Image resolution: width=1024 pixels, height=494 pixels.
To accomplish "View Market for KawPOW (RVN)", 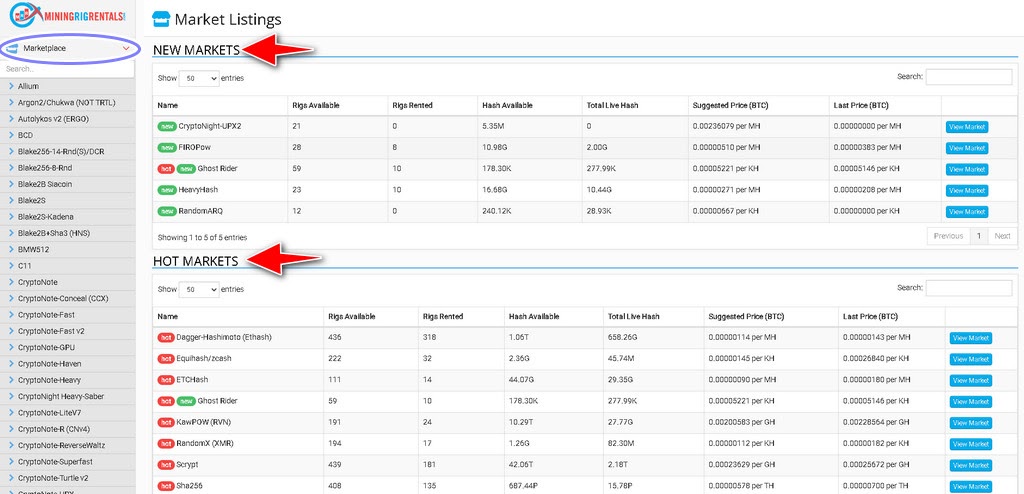I will pos(970,423).
